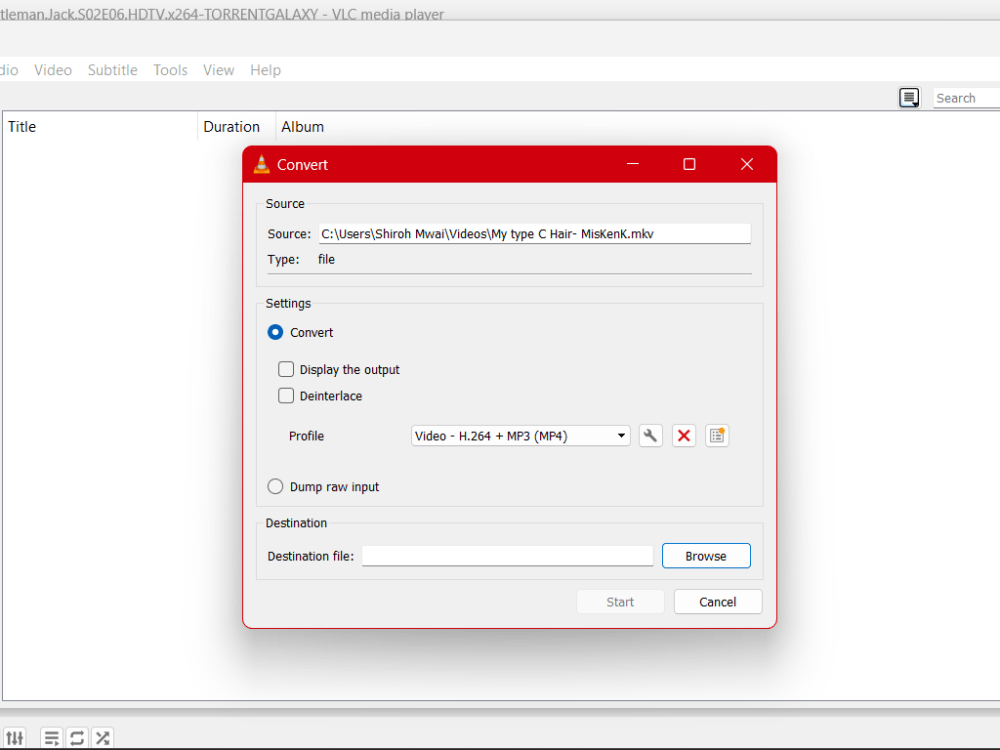Open extended settings equalizer icon
The height and width of the screenshot is (750, 1000).
tap(15, 738)
